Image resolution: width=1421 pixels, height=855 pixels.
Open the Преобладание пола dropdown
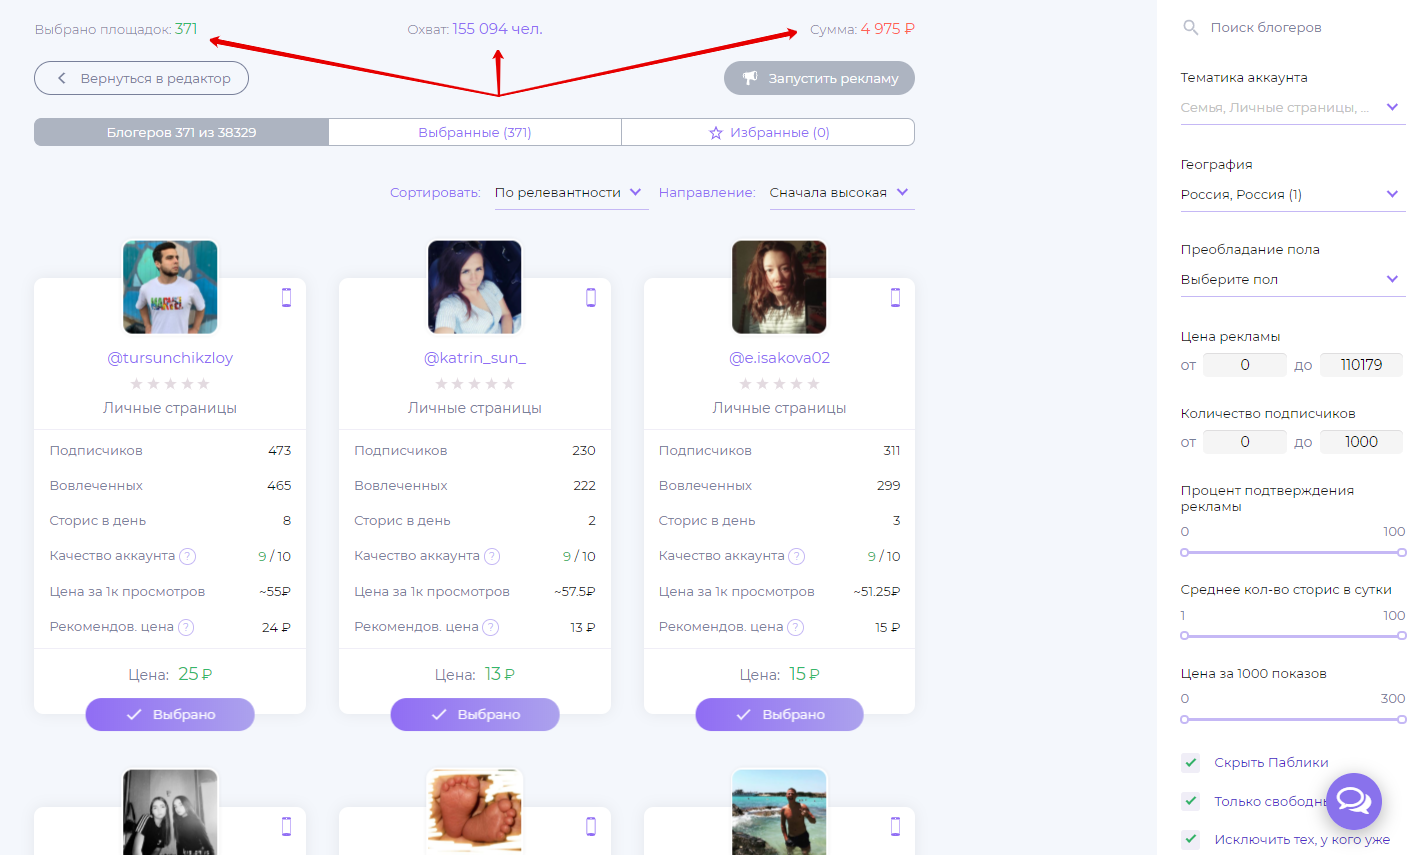1292,280
